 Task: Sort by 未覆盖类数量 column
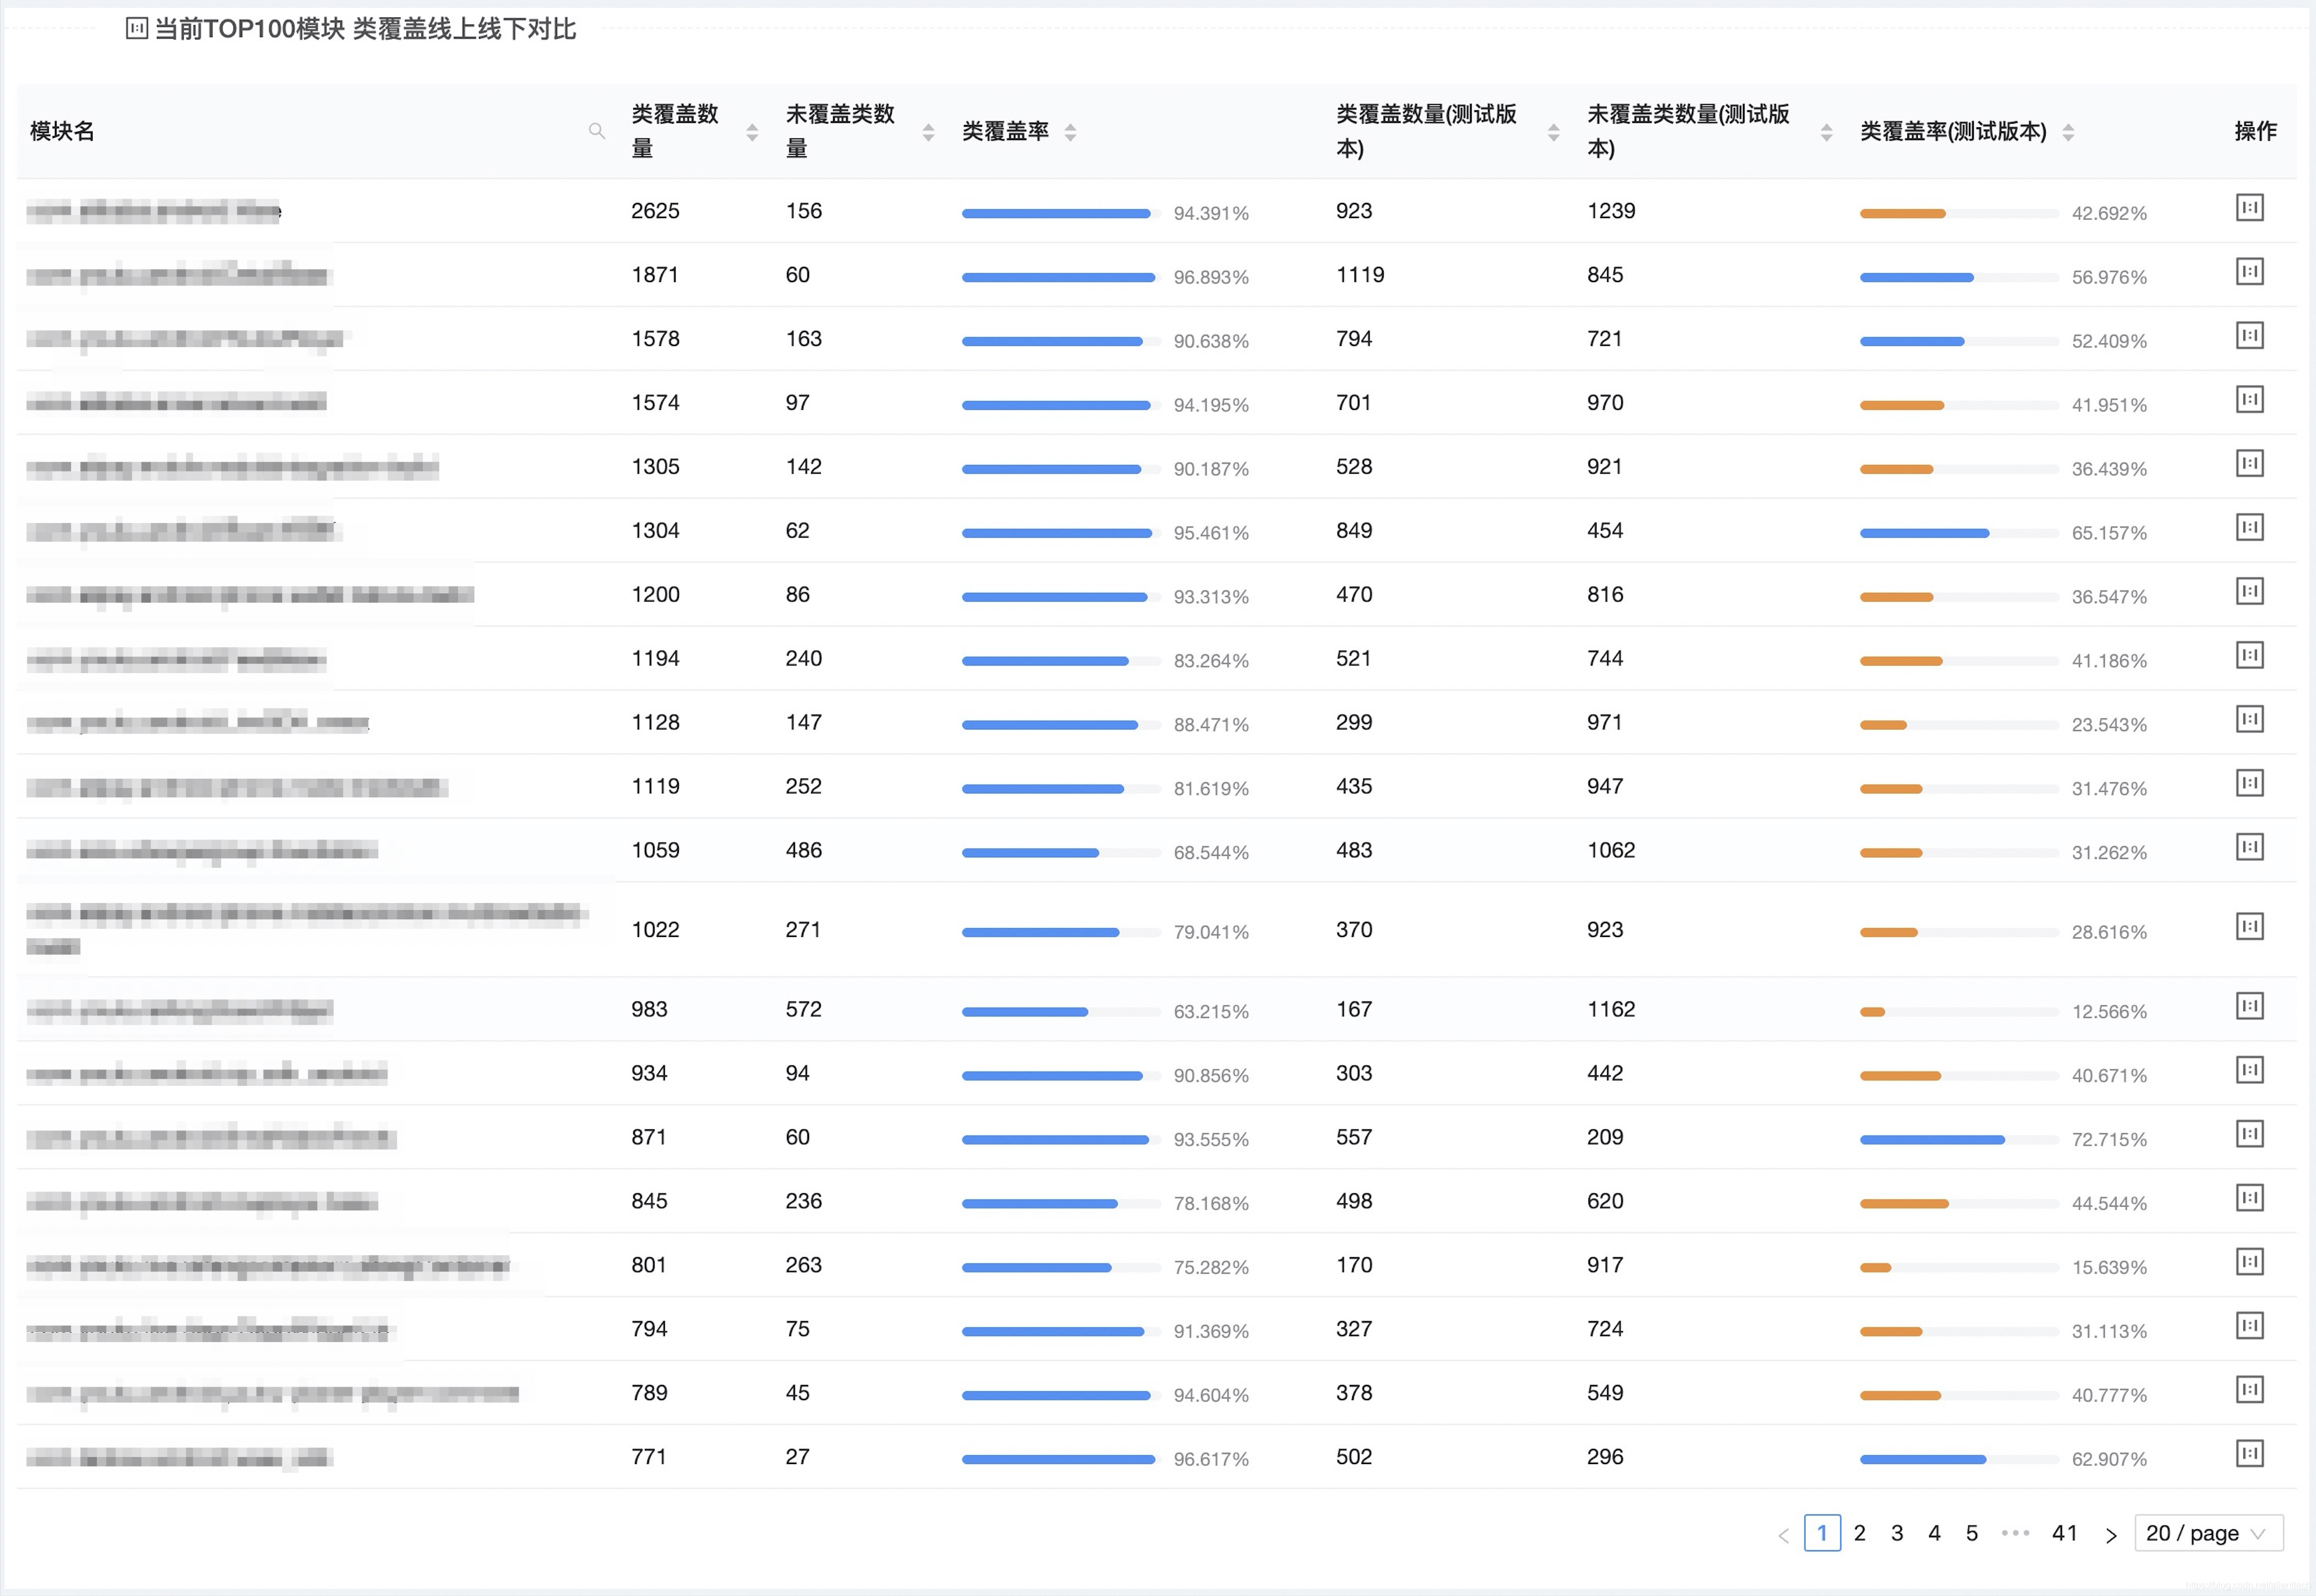[928, 132]
